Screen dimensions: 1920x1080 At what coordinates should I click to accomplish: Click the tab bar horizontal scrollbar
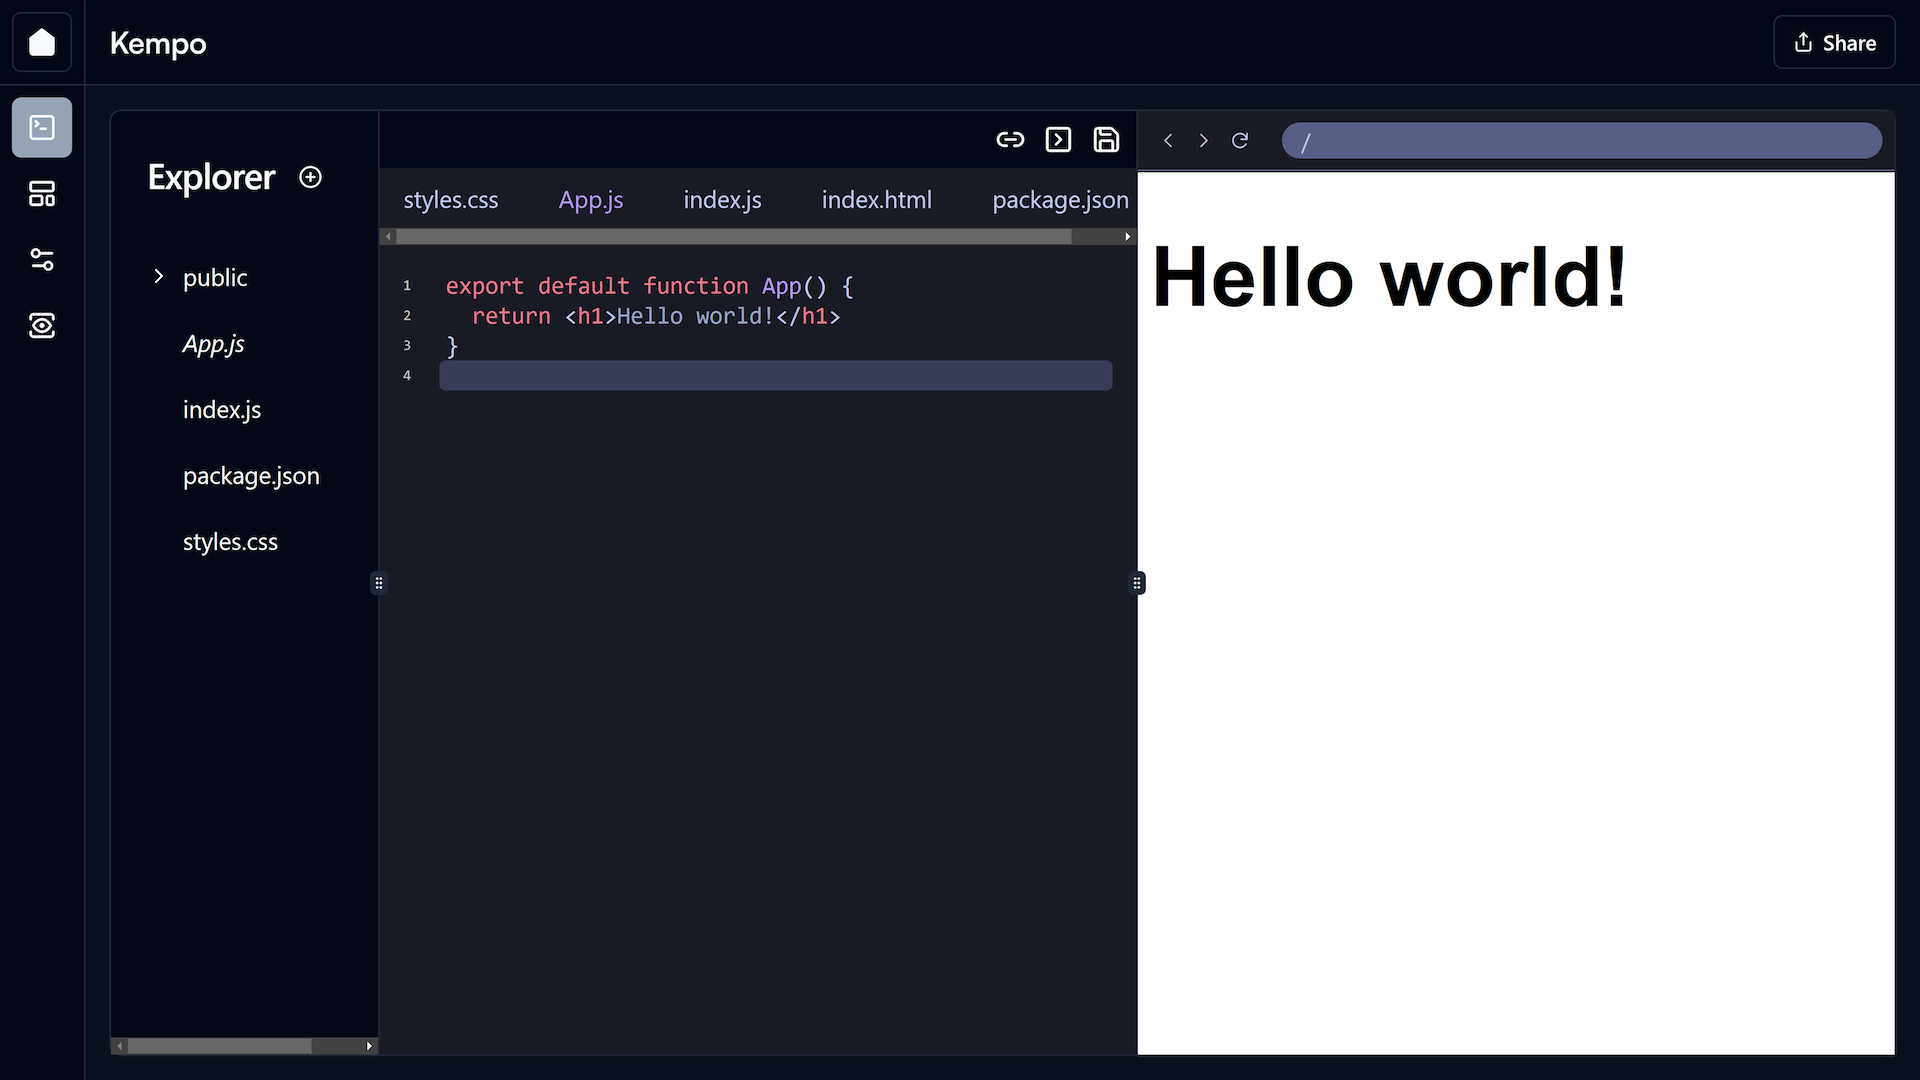pyautogui.click(x=733, y=237)
